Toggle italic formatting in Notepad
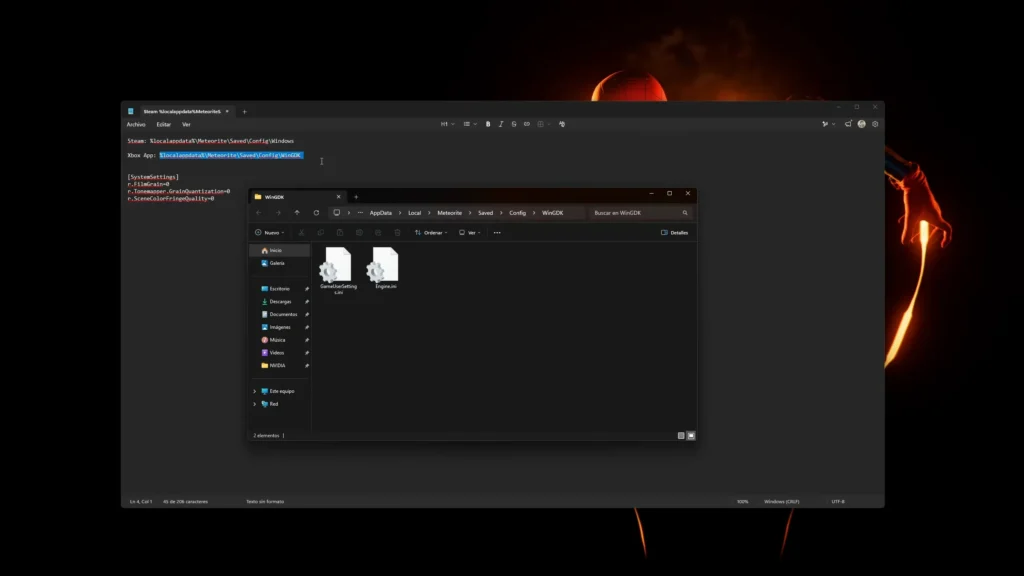The image size is (1024, 576). (x=501, y=124)
